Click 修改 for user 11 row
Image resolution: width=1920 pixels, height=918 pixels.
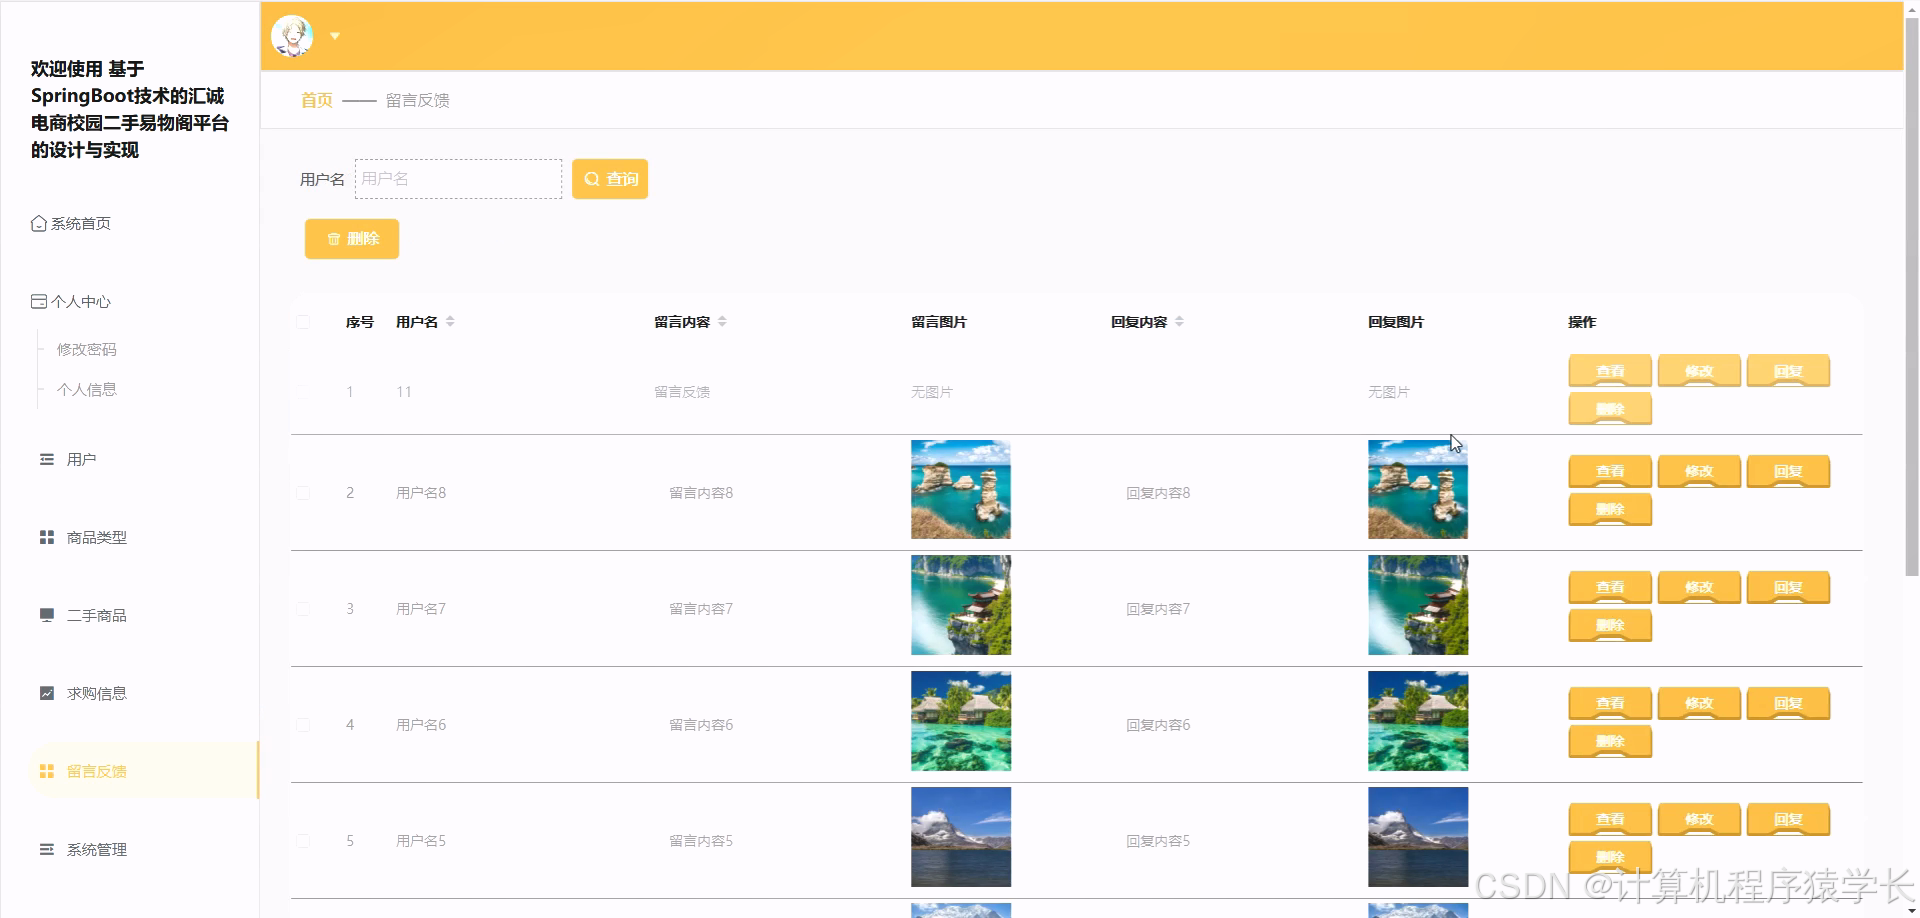tap(1699, 371)
